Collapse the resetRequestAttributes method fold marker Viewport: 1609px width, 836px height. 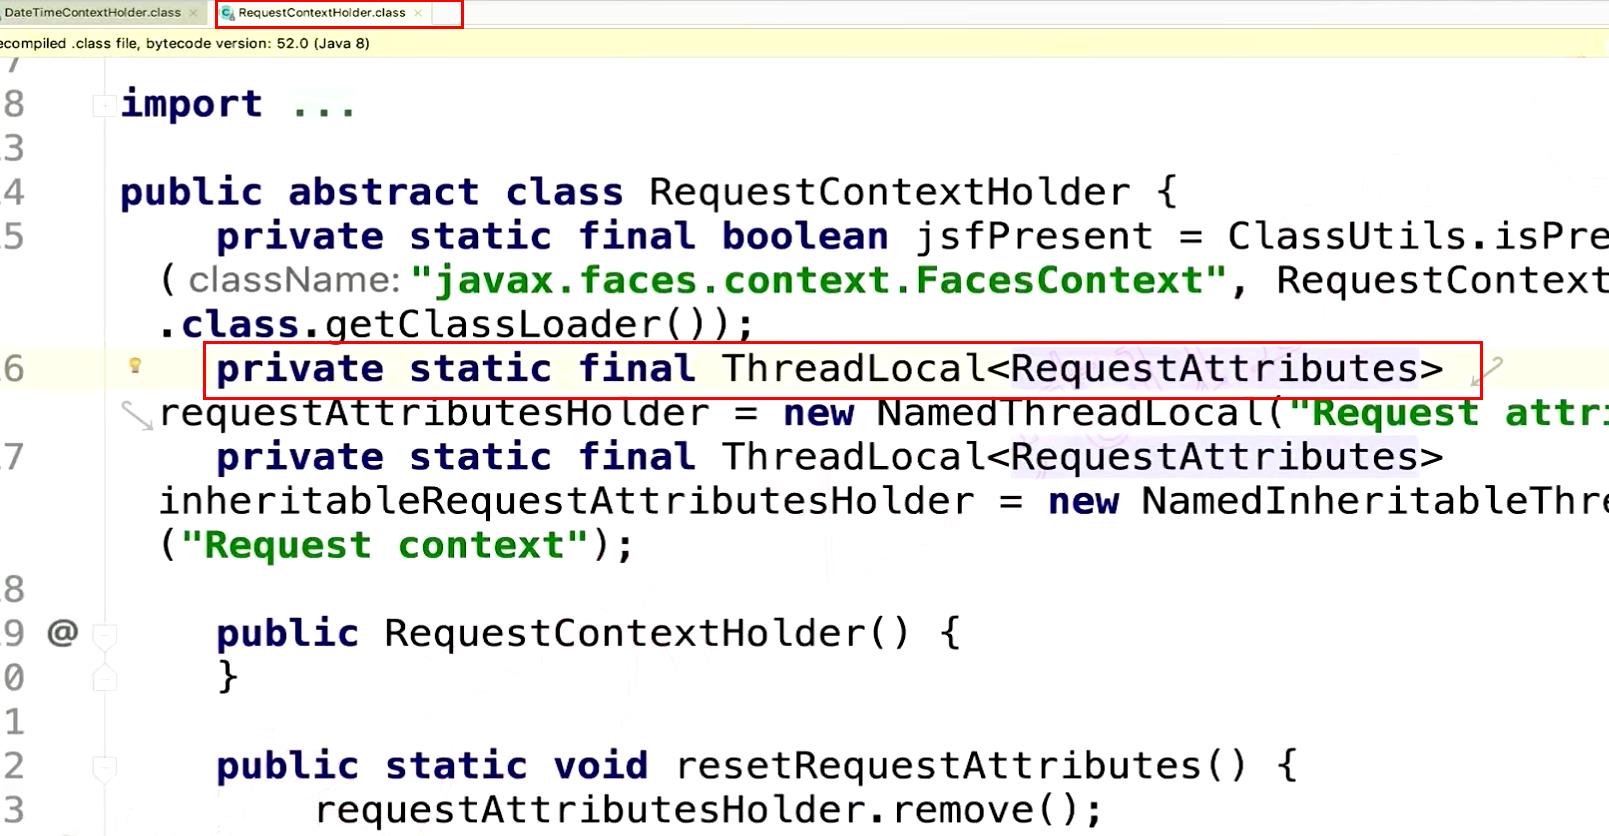pyautogui.click(x=104, y=768)
